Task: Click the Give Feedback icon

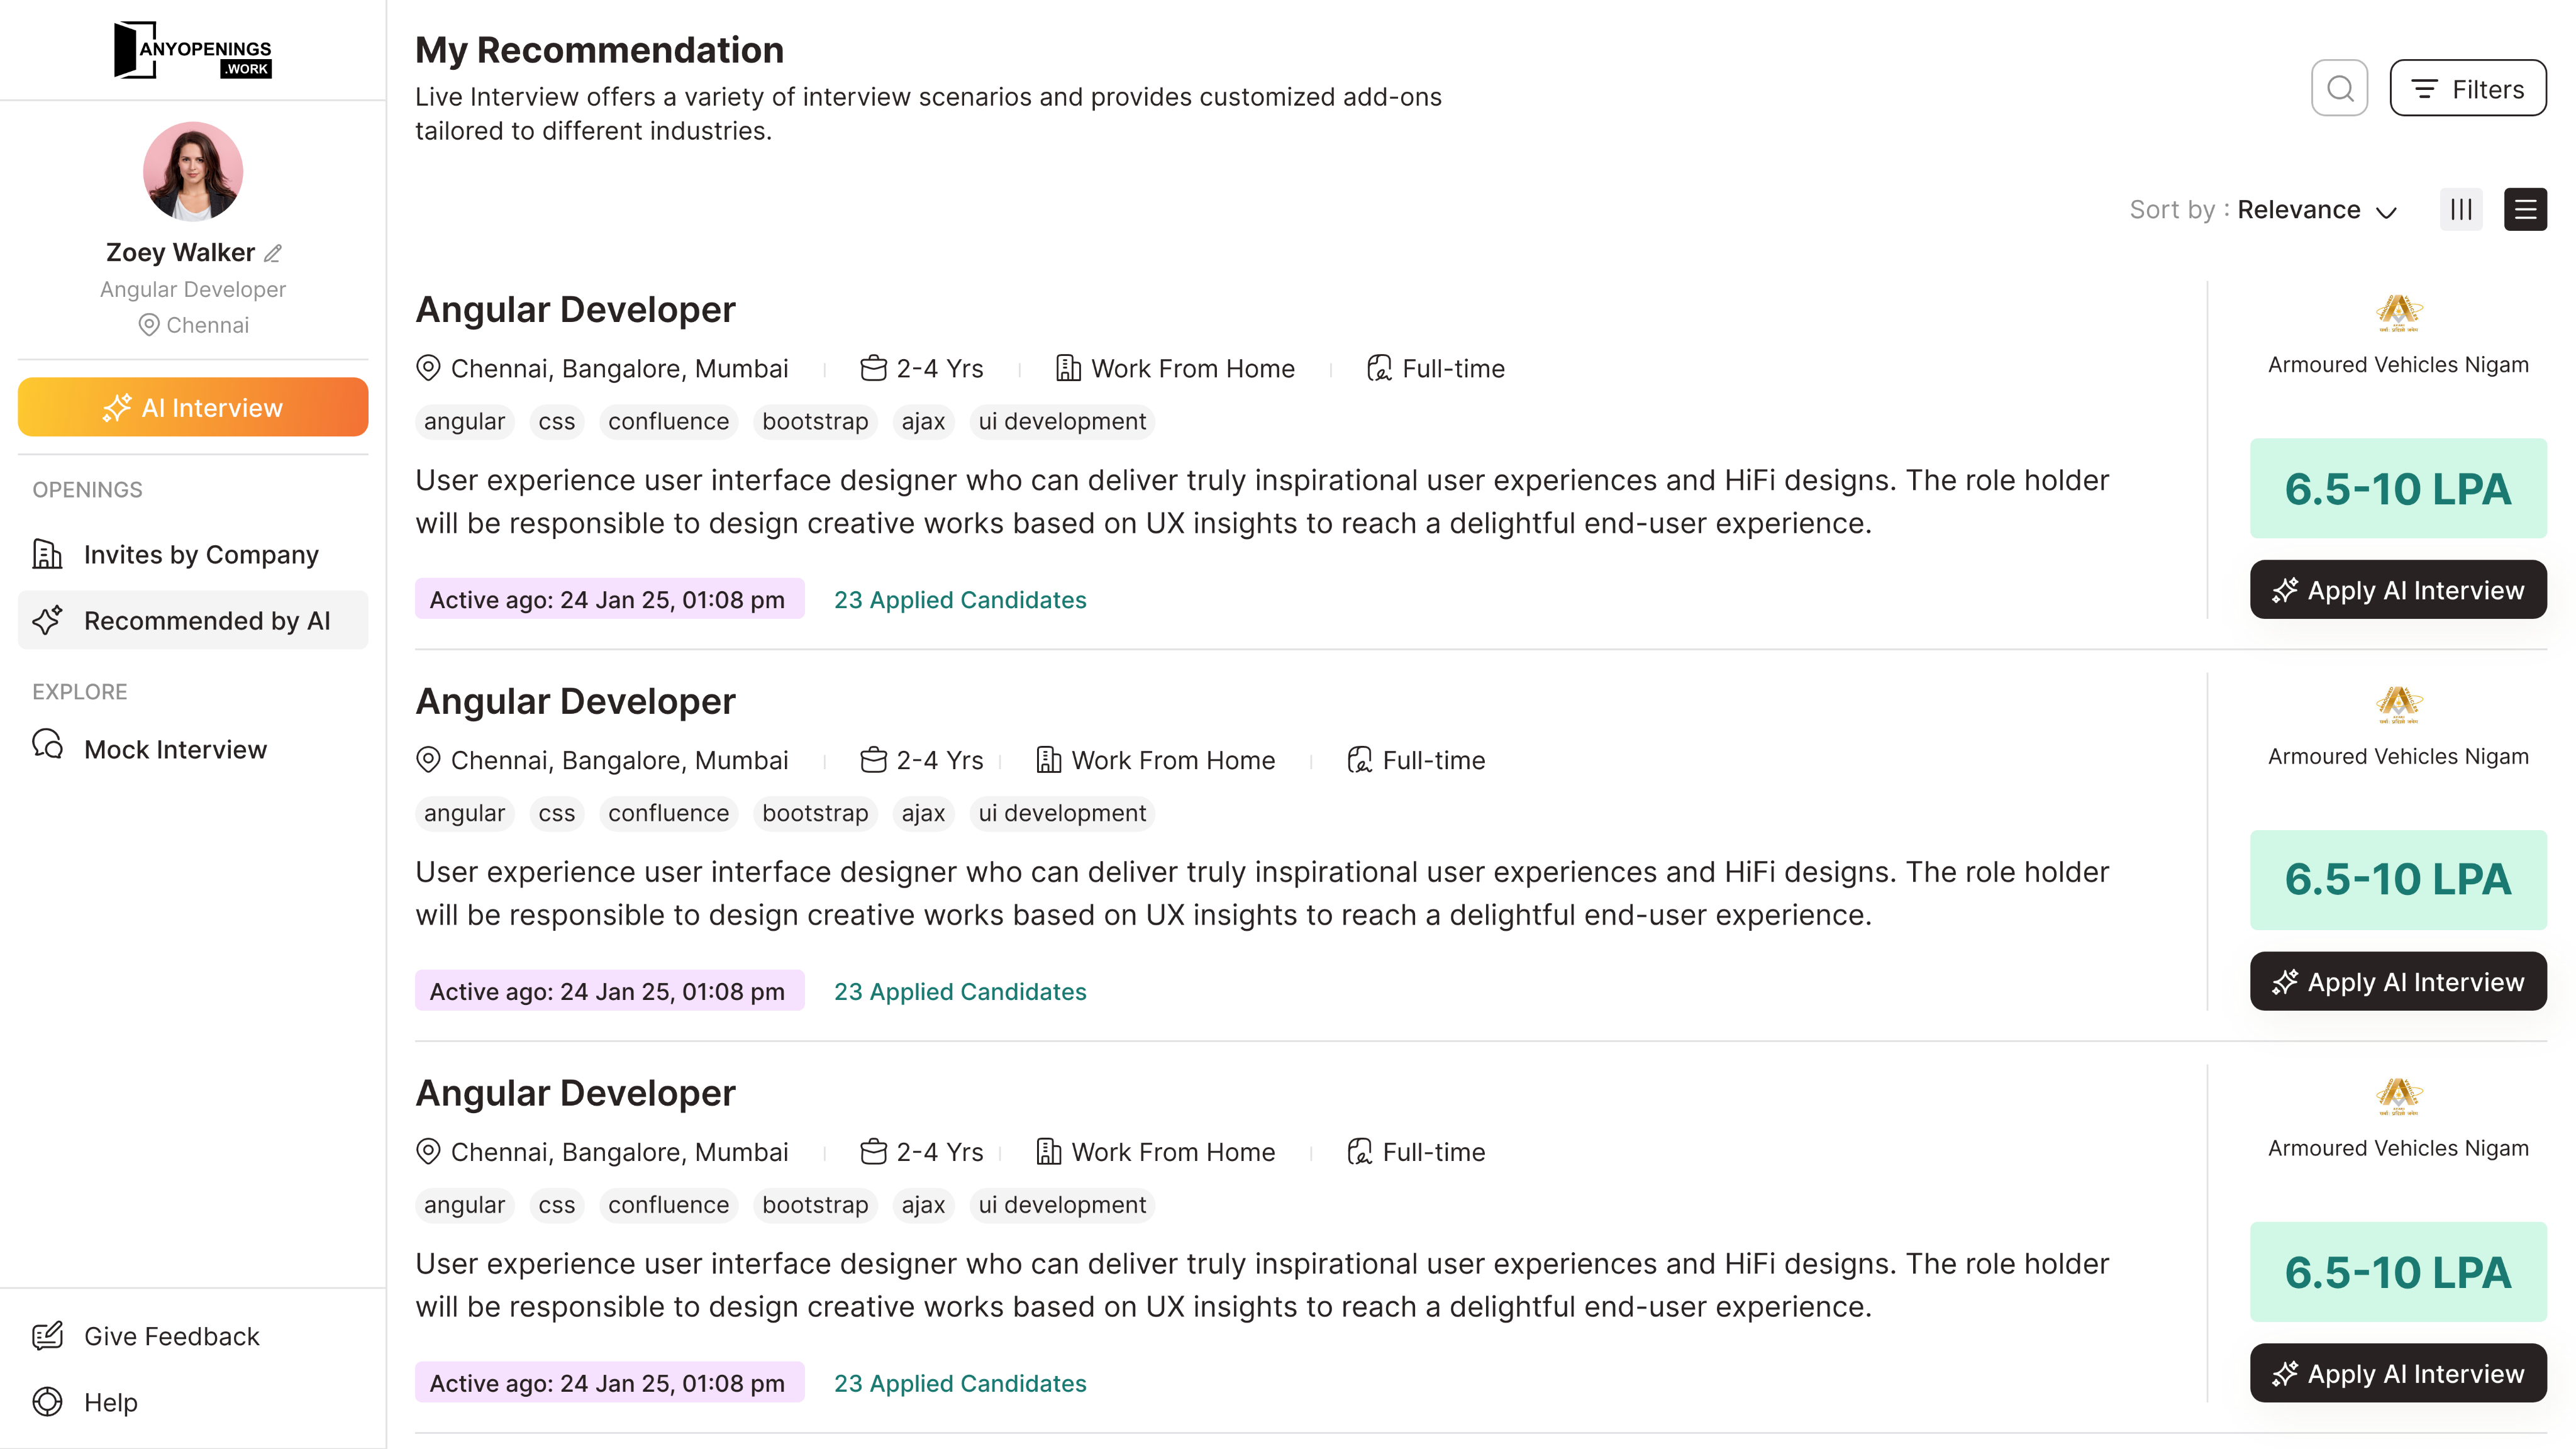Action: click(x=47, y=1336)
